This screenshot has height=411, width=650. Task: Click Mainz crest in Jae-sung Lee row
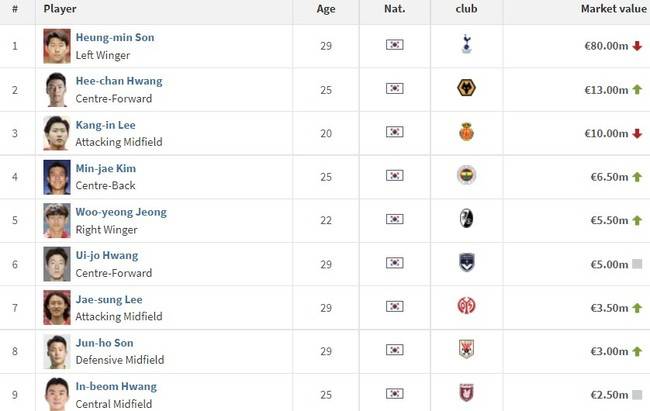pyautogui.click(x=466, y=306)
